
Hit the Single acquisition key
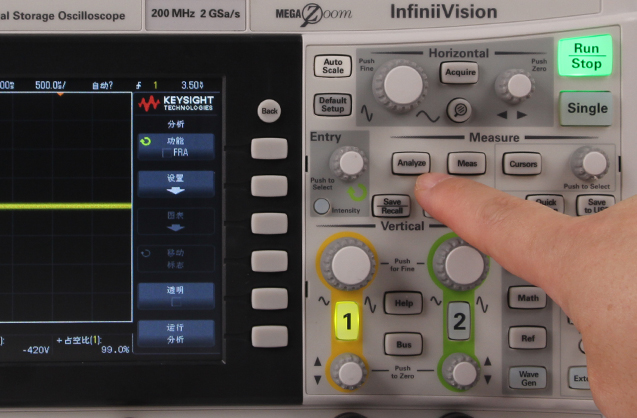click(x=586, y=108)
